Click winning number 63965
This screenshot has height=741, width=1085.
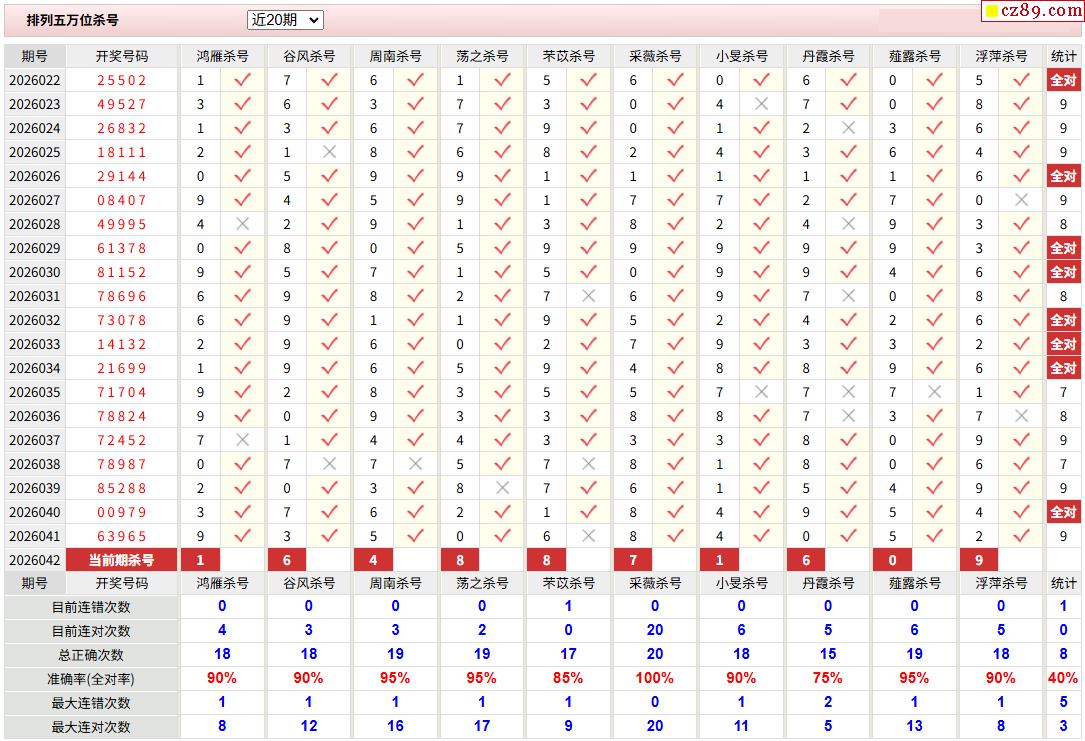122,536
